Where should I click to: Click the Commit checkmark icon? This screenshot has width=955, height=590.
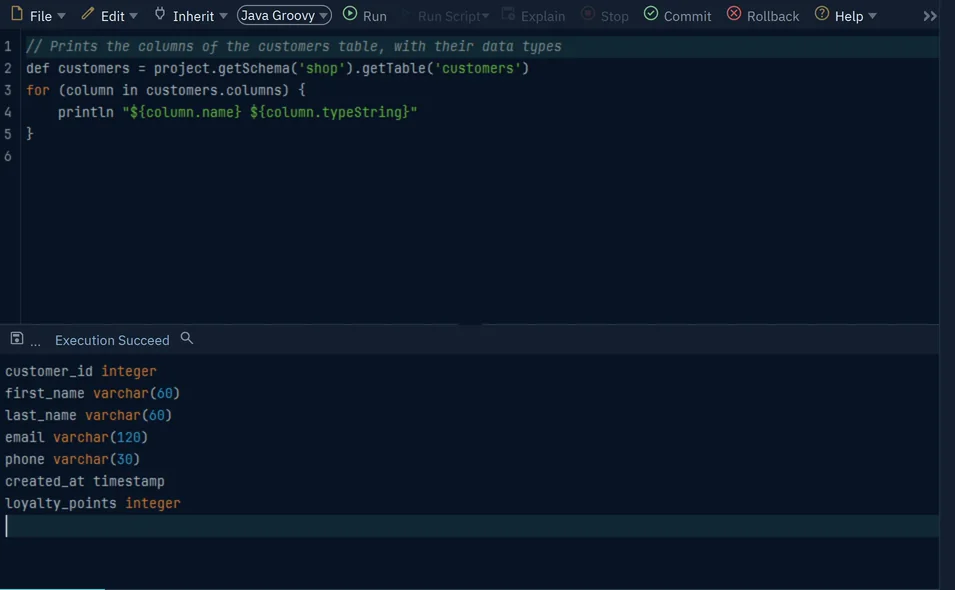pos(650,13)
